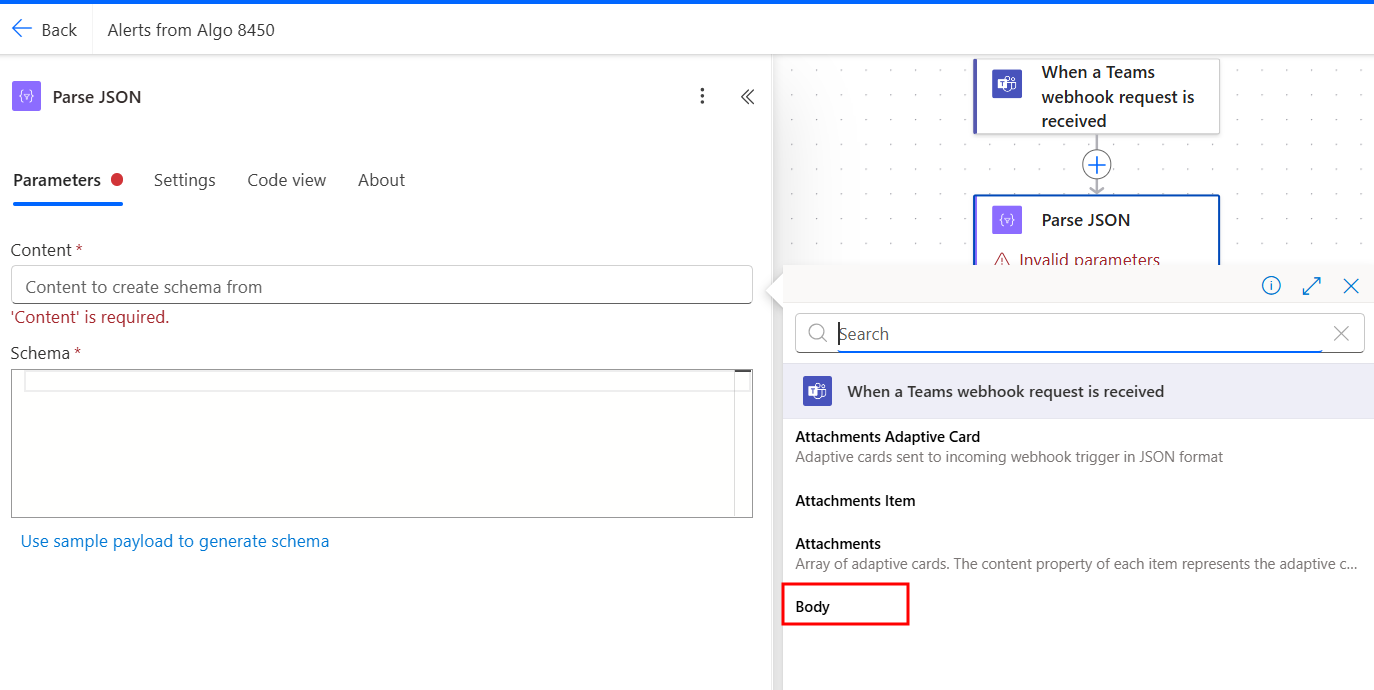Focus the Content input field
This screenshot has height=690, width=1374.
381,285
